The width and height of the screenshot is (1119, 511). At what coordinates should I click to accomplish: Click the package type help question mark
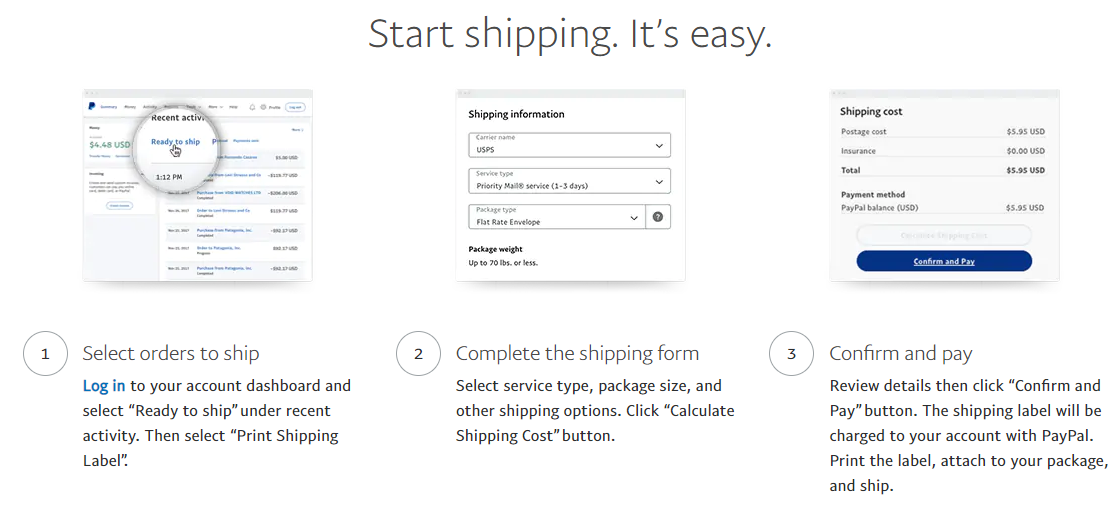tap(657, 217)
